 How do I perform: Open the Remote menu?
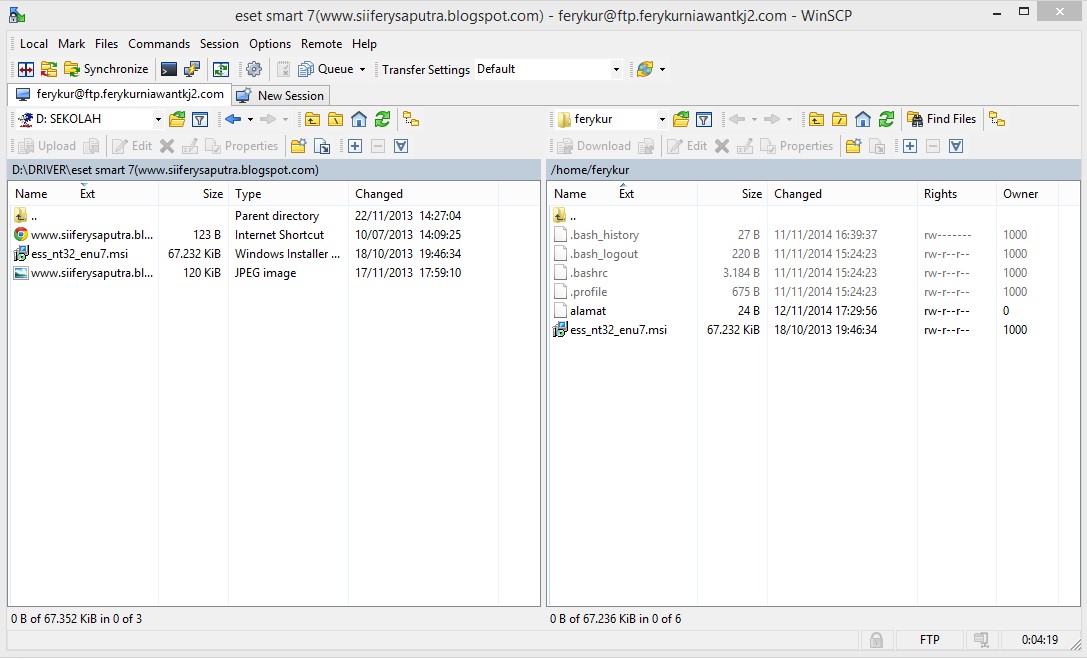[322, 44]
